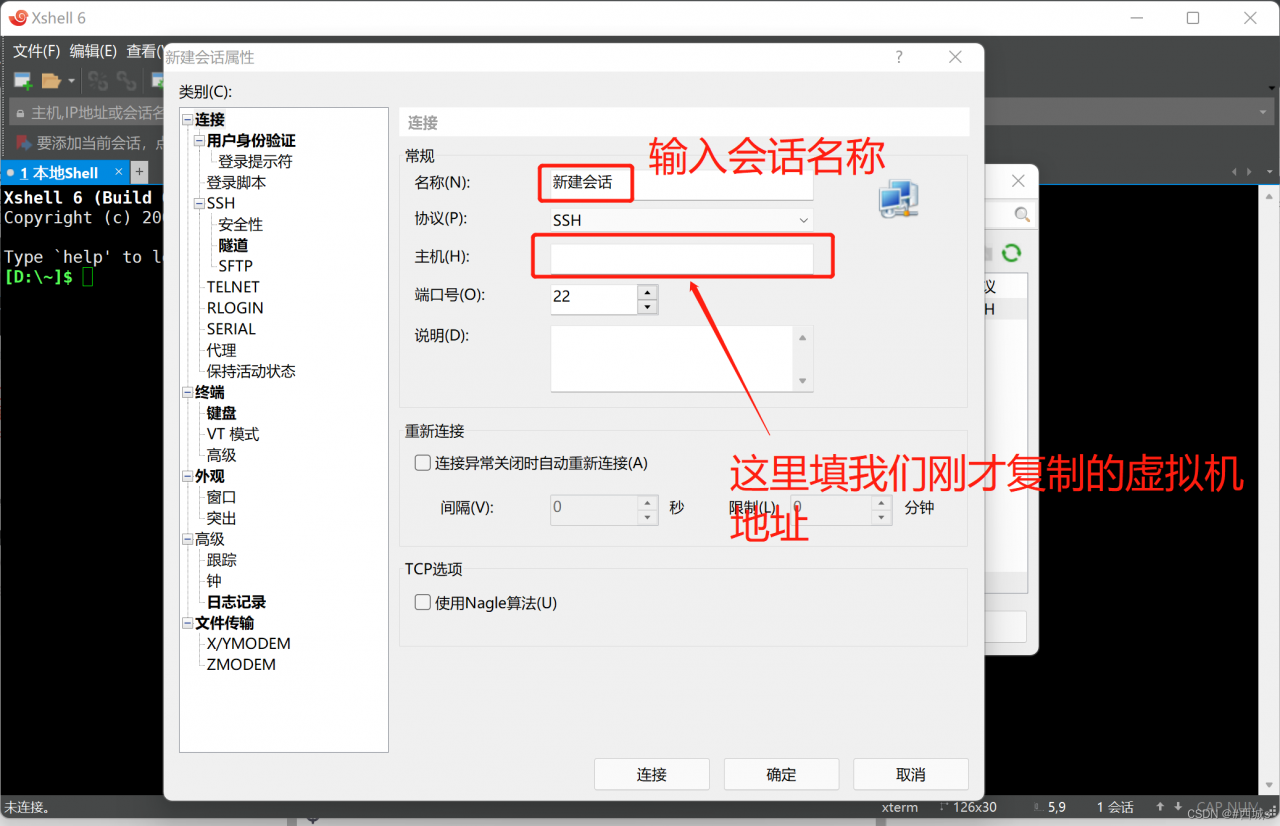Image resolution: width=1280 pixels, height=826 pixels.
Task: Click the up arrow in the status bar
Action: 1160,807
